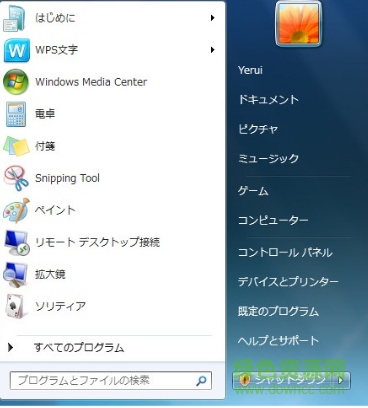Open the 拡大鏡 magnifier icon
Screen dimensions: 368x408
[x=15, y=275]
